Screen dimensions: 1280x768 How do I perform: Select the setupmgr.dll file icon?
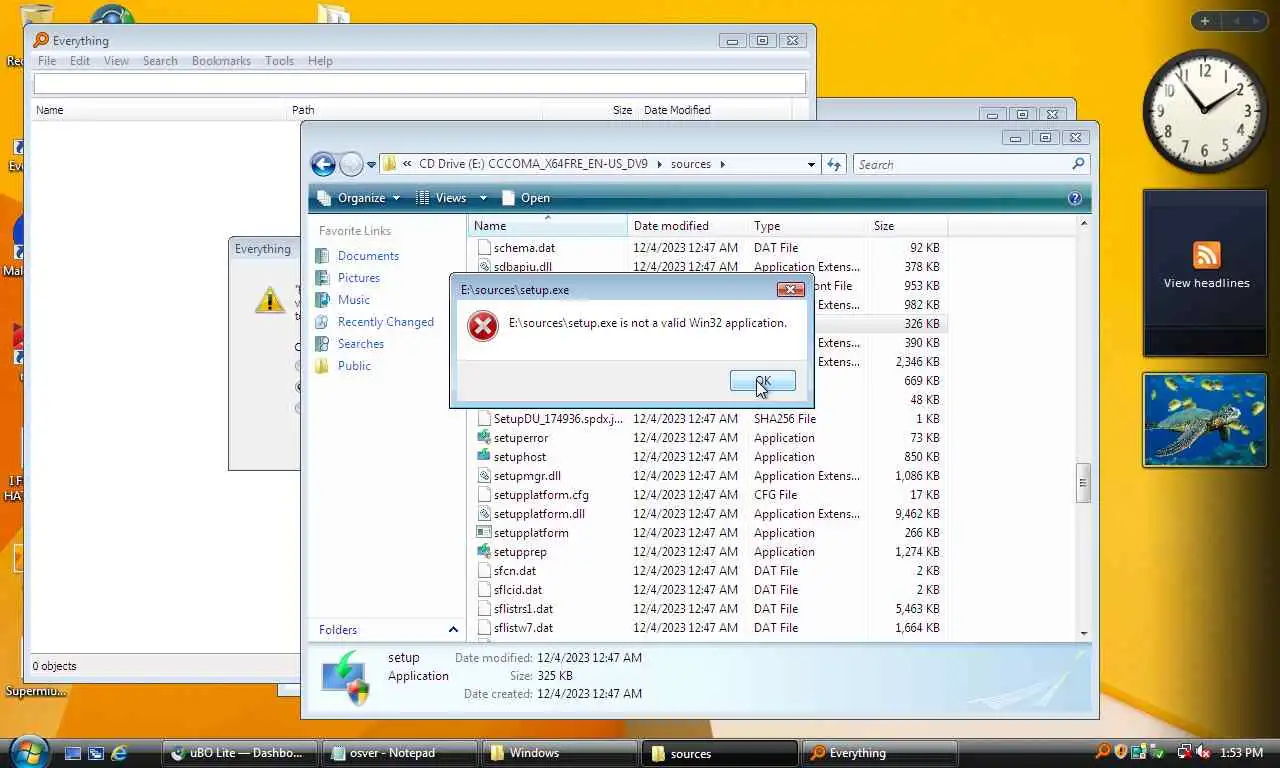[484, 476]
